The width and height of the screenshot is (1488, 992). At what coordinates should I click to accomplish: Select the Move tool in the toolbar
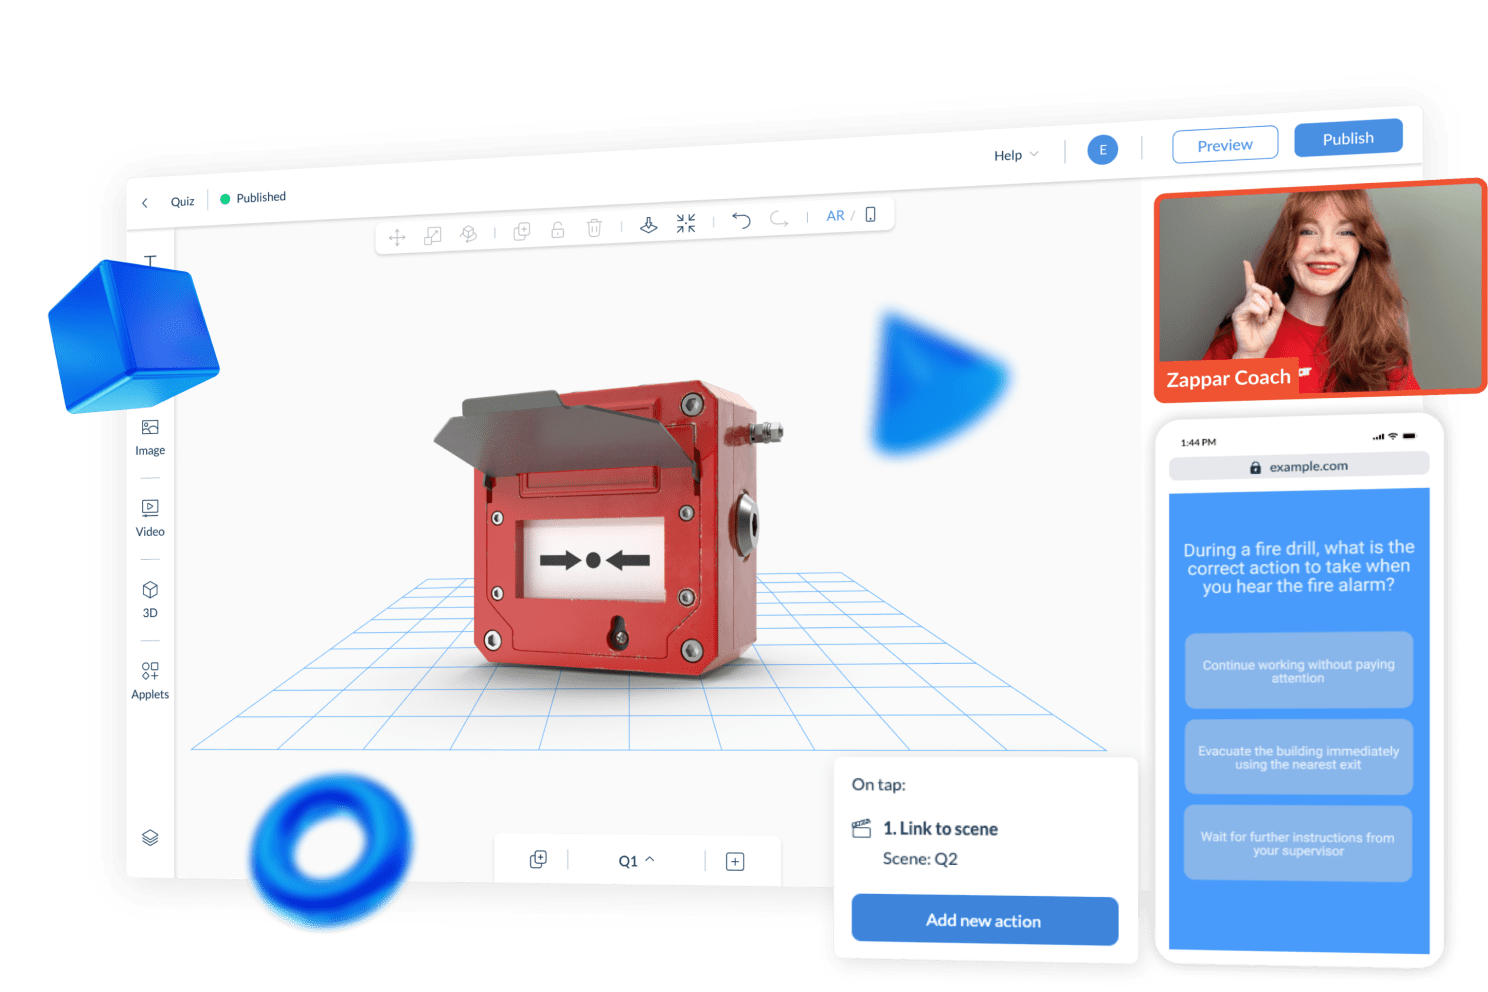[x=397, y=236]
